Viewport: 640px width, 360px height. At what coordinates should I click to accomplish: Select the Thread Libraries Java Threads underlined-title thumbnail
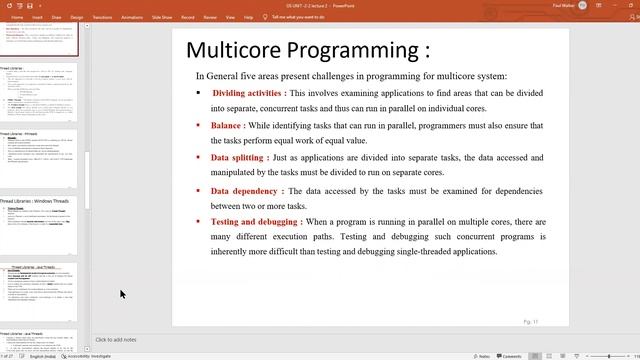coord(38,292)
